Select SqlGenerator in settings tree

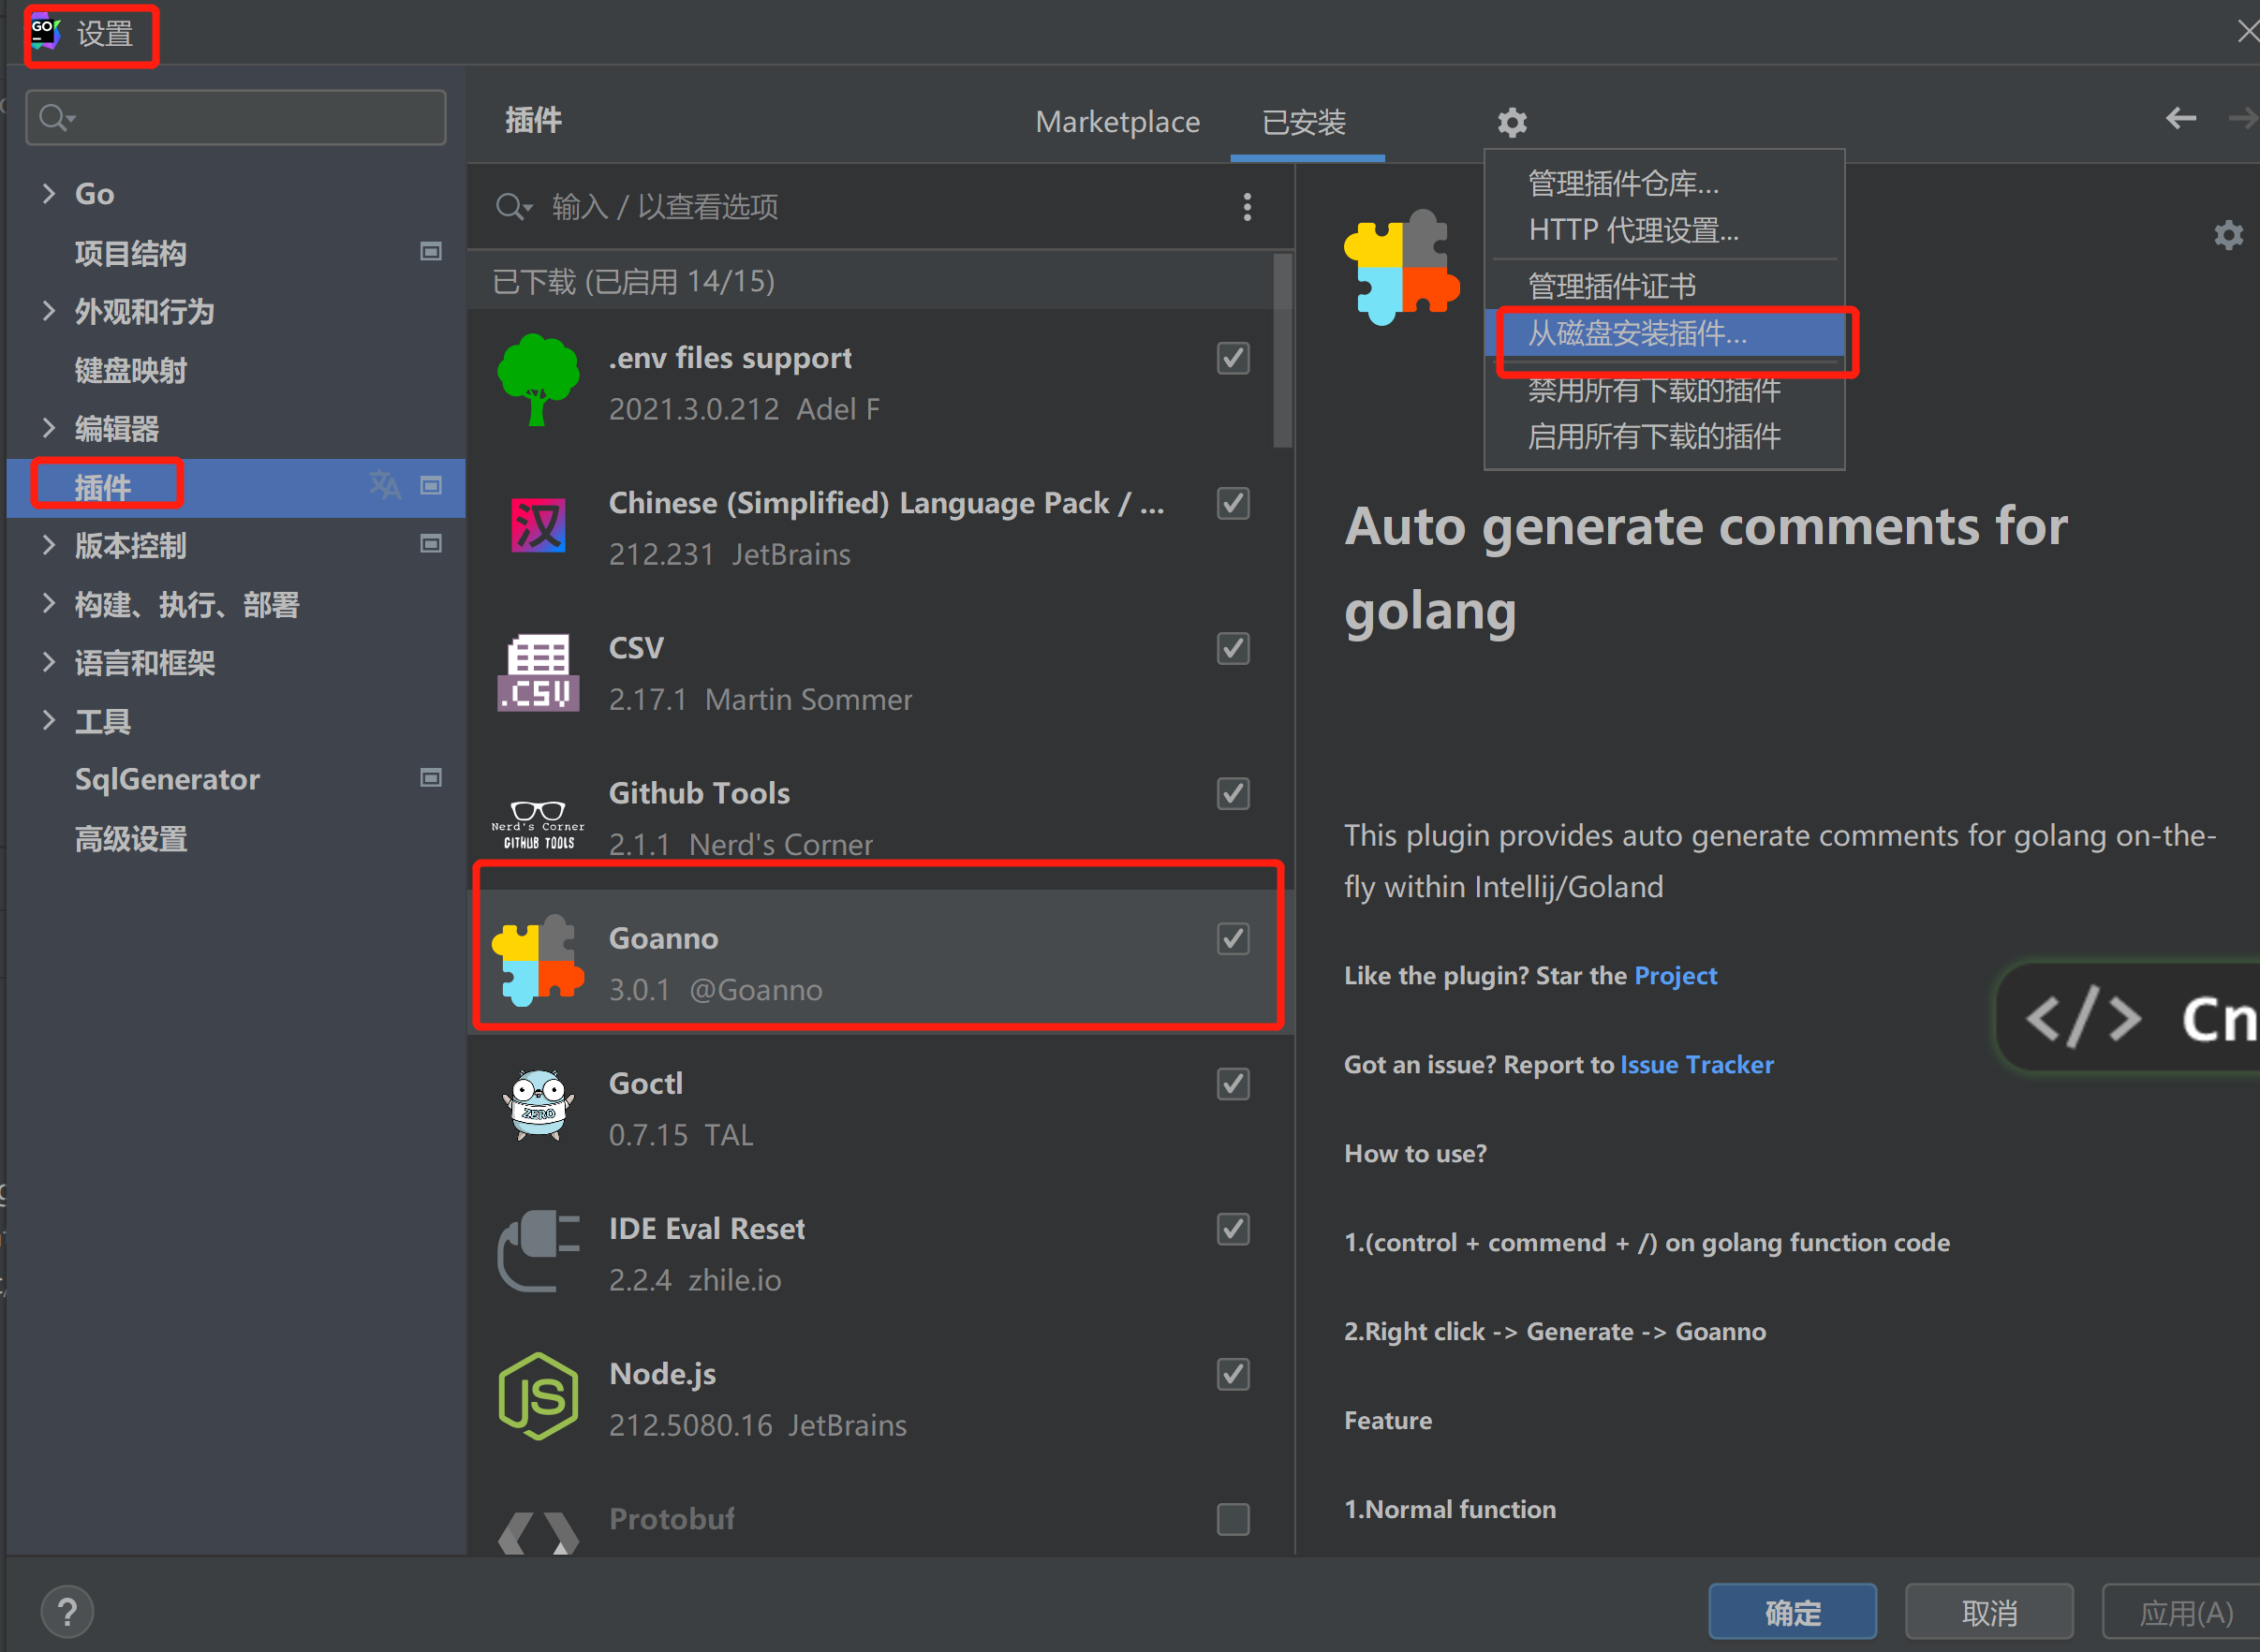click(167, 779)
